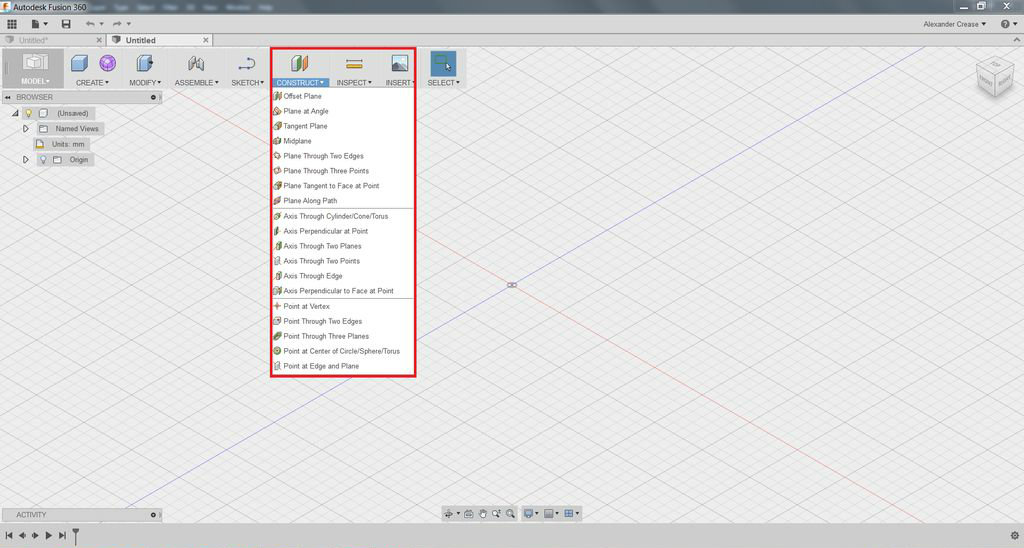
Task: Select the Select tool icon
Action: pyautogui.click(x=443, y=63)
